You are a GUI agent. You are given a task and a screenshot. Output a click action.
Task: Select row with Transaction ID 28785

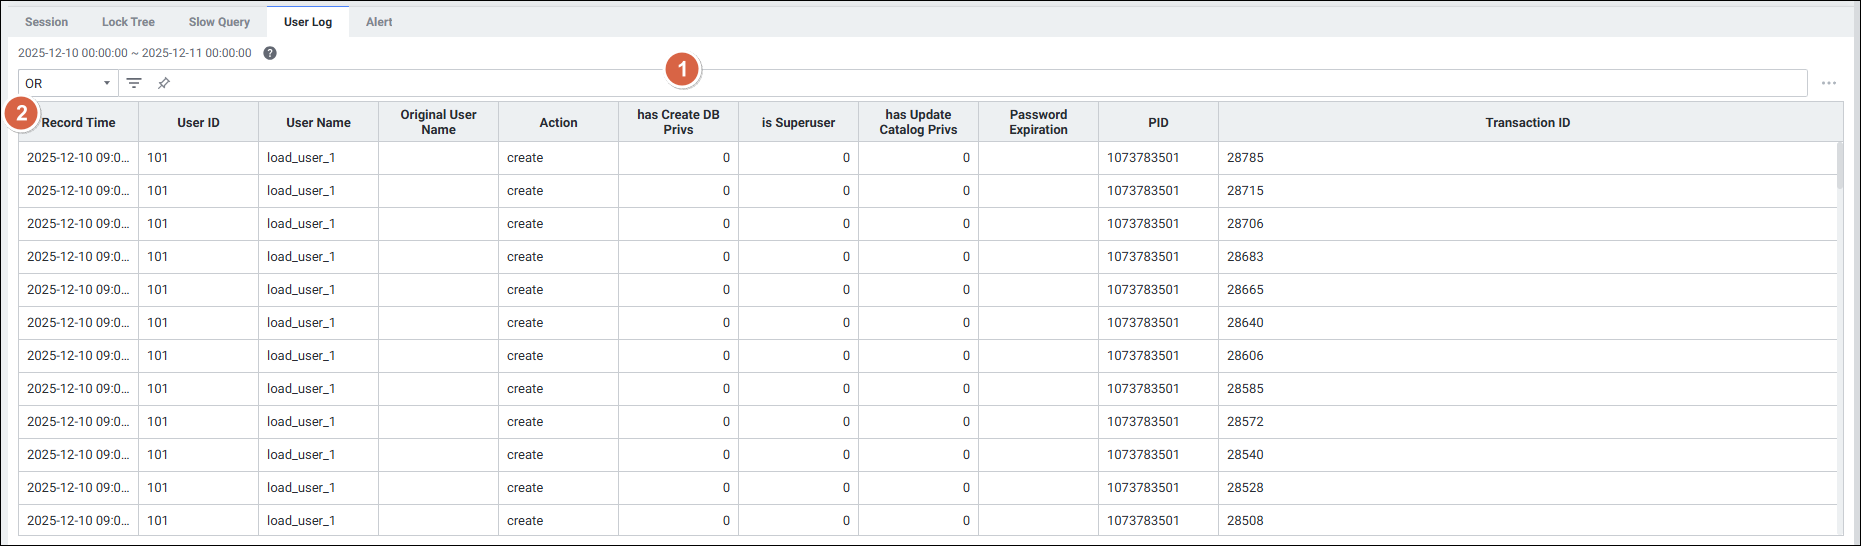(1245, 158)
